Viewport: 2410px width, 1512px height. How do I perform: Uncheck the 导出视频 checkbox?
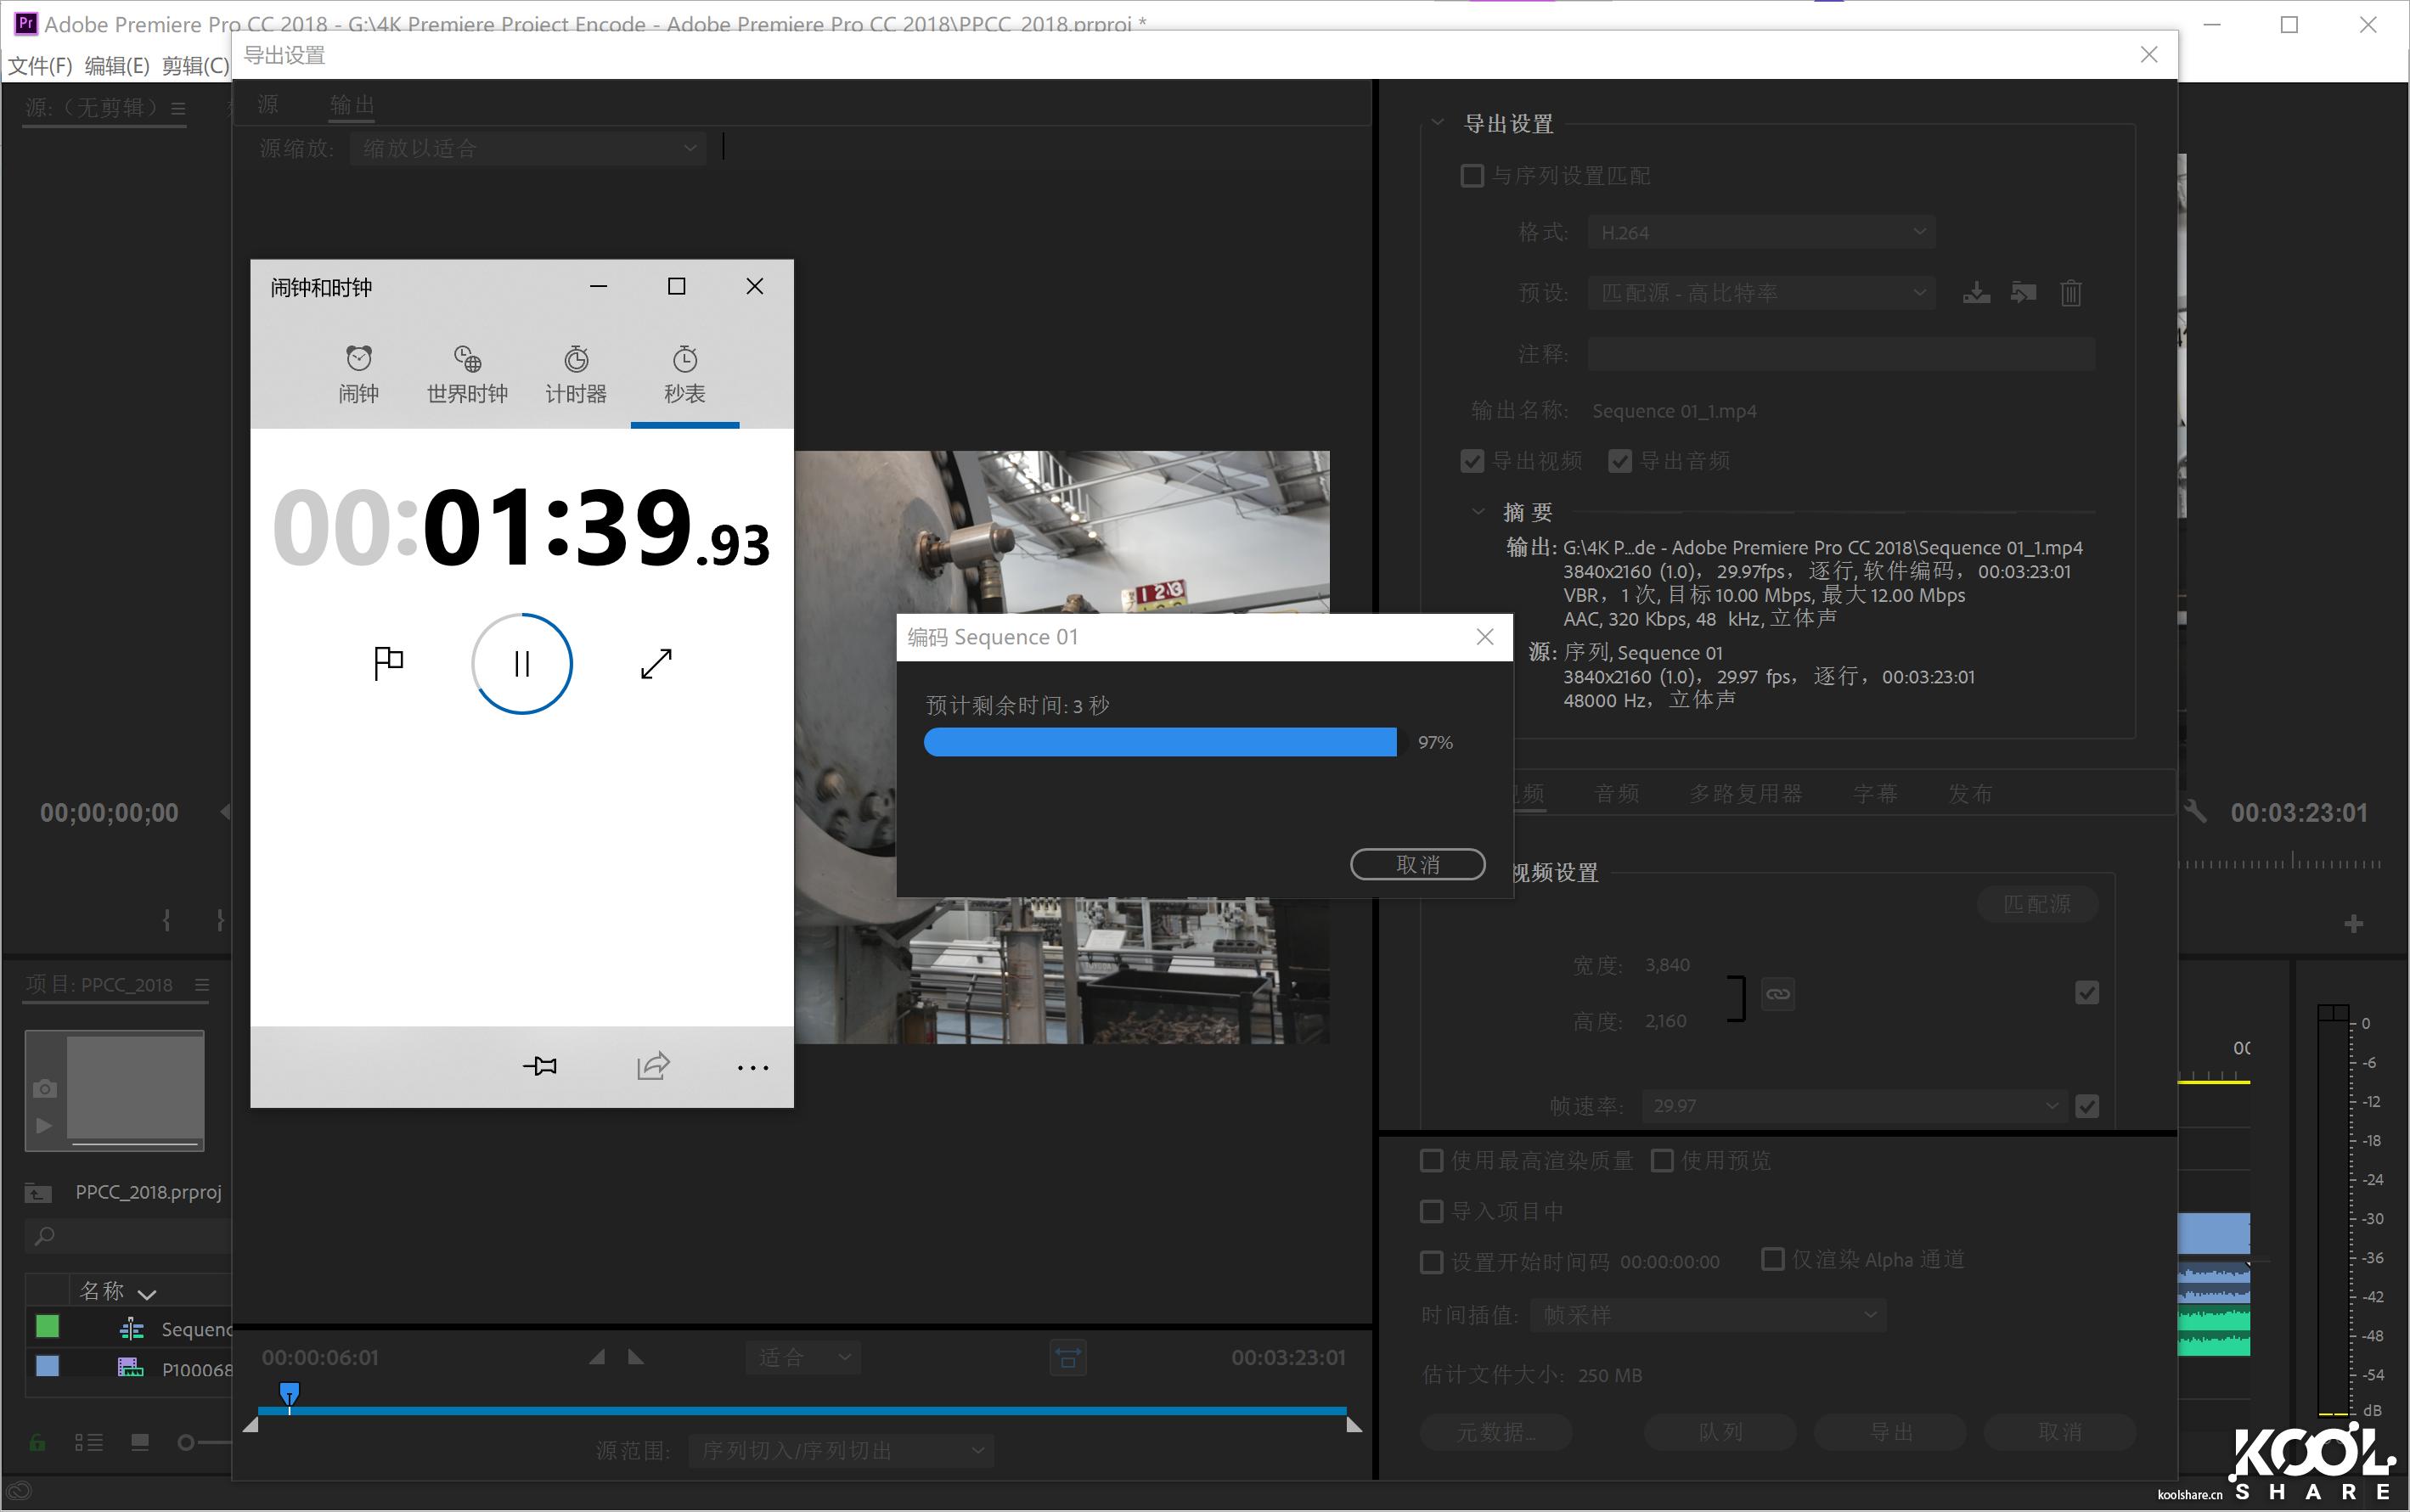(1472, 461)
